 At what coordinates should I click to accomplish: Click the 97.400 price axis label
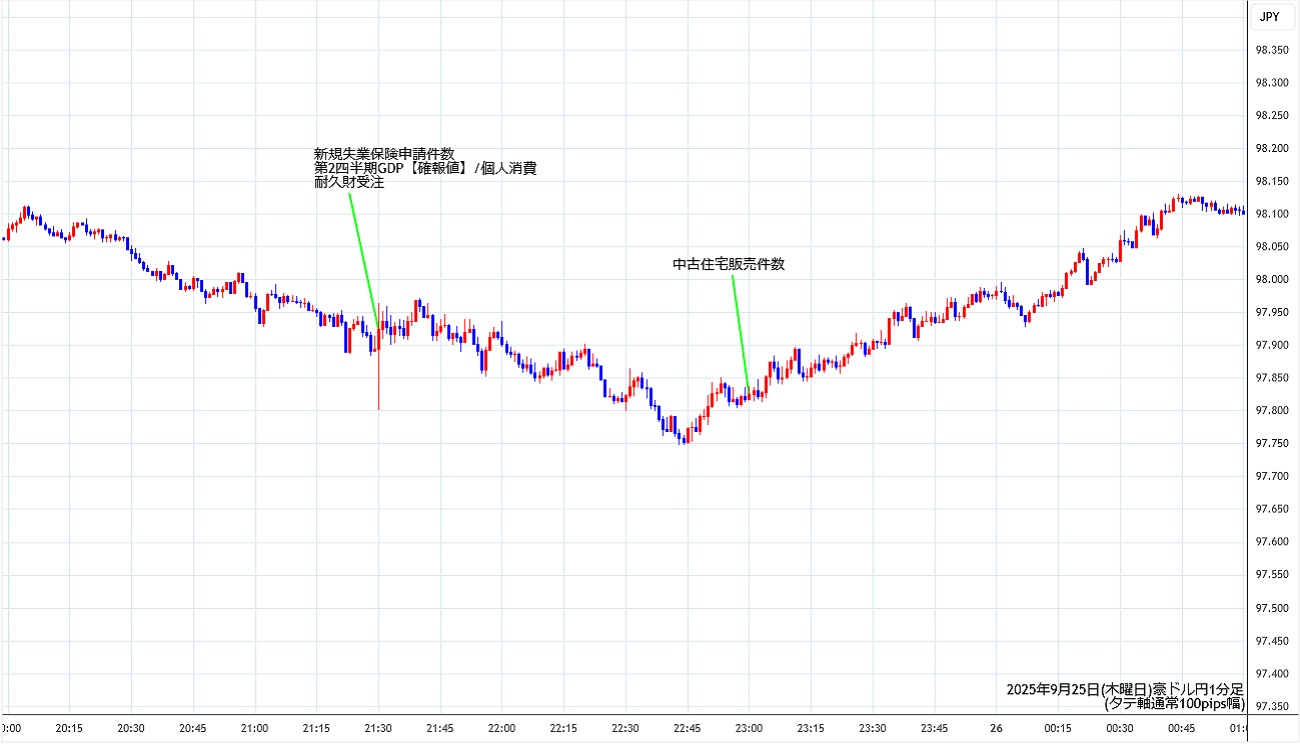[x=1272, y=674]
